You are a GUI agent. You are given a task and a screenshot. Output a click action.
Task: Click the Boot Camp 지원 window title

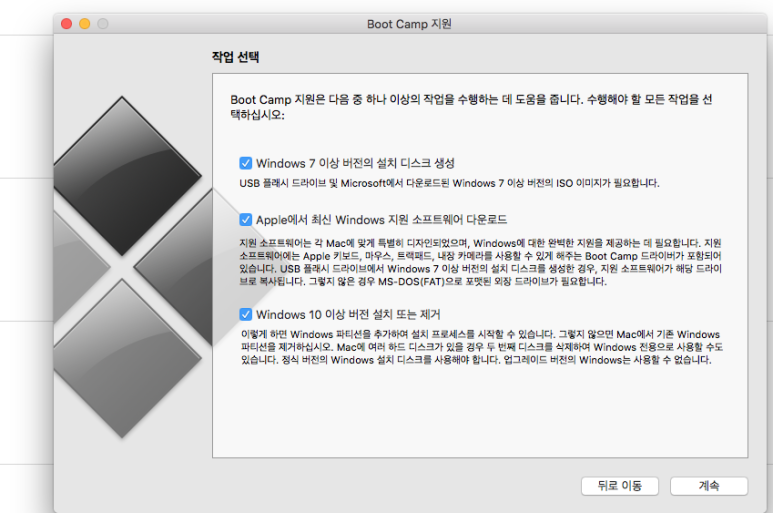[409, 24]
